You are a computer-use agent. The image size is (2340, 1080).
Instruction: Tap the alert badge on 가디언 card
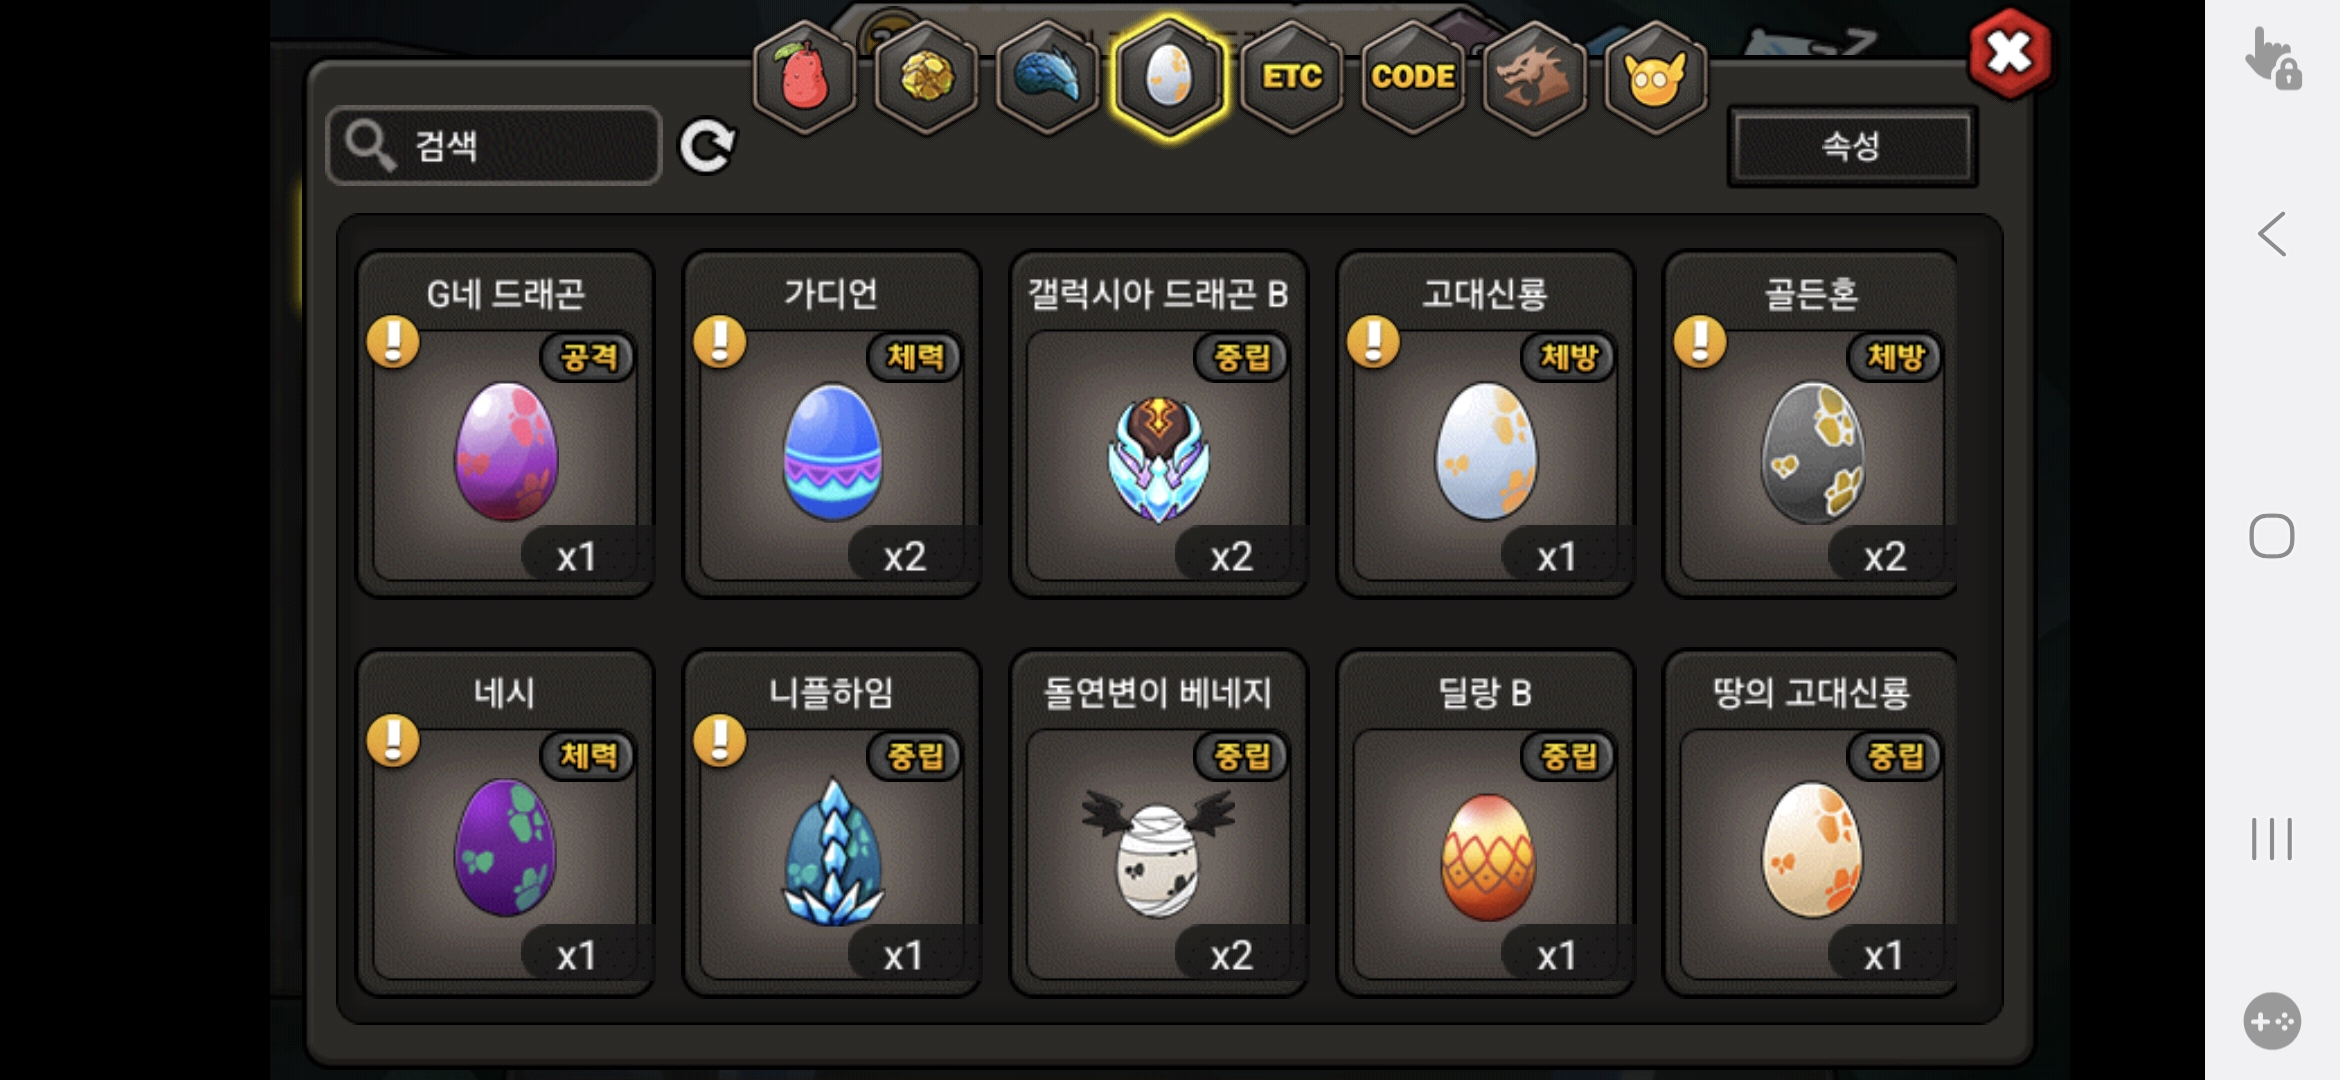tap(720, 342)
